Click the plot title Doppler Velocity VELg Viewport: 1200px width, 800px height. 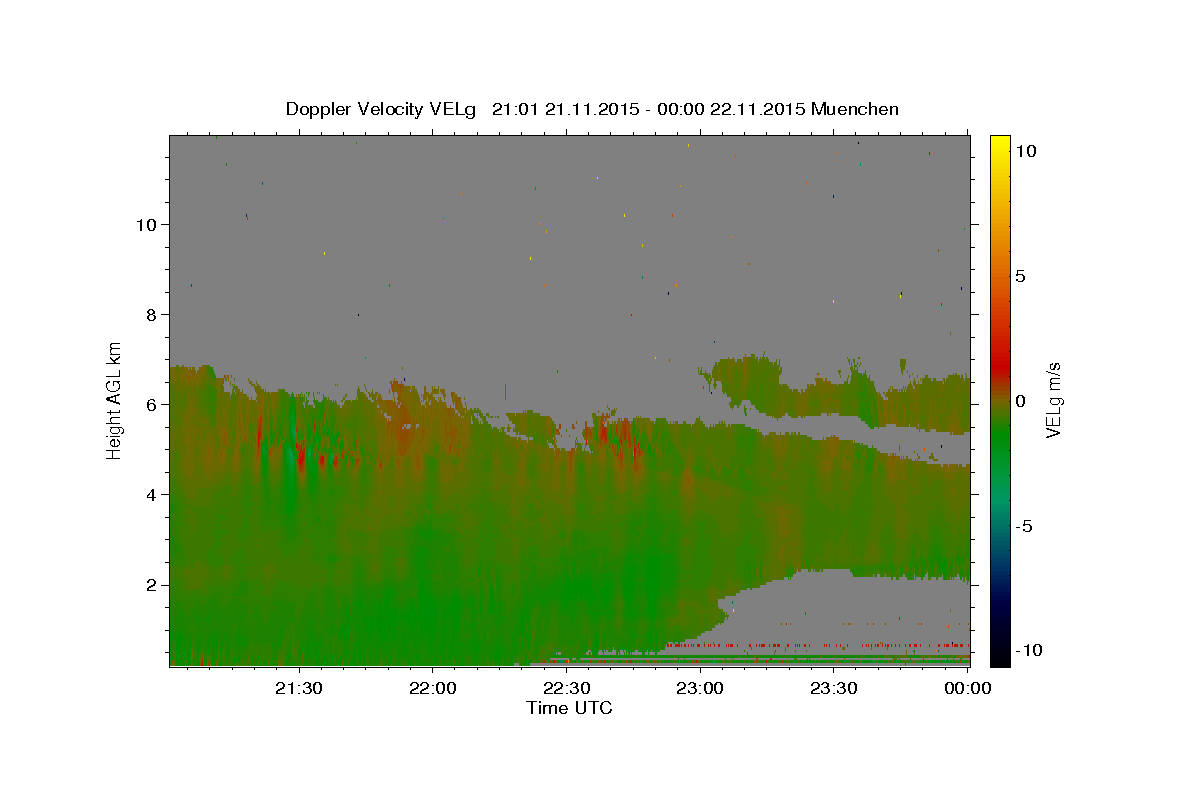(x=382, y=109)
